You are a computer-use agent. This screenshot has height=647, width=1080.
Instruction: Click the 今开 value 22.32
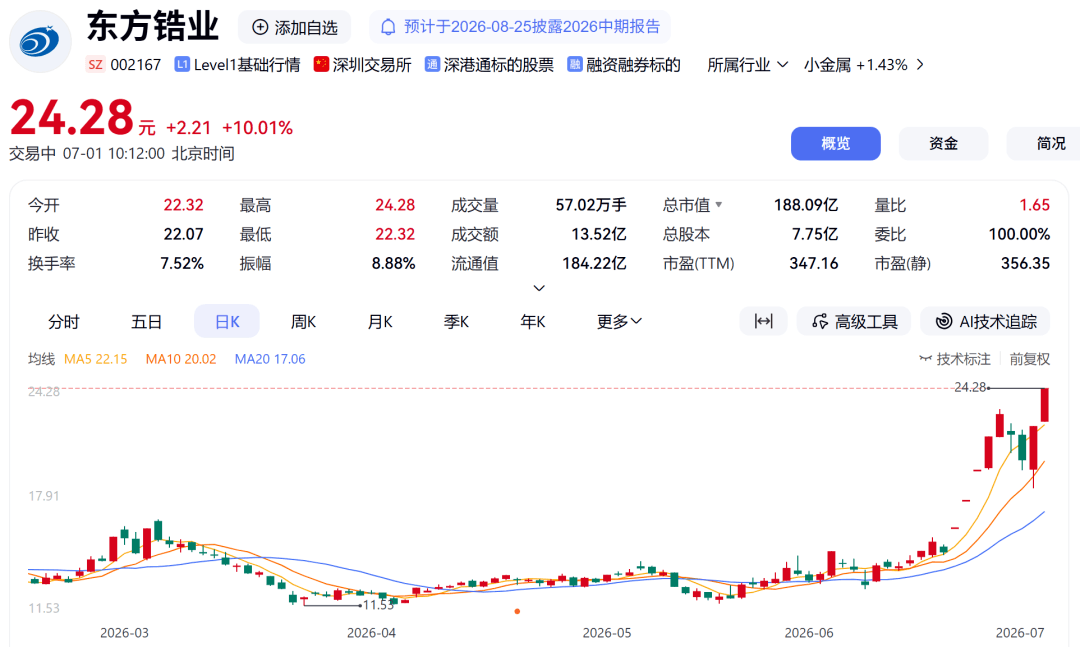tap(183, 205)
